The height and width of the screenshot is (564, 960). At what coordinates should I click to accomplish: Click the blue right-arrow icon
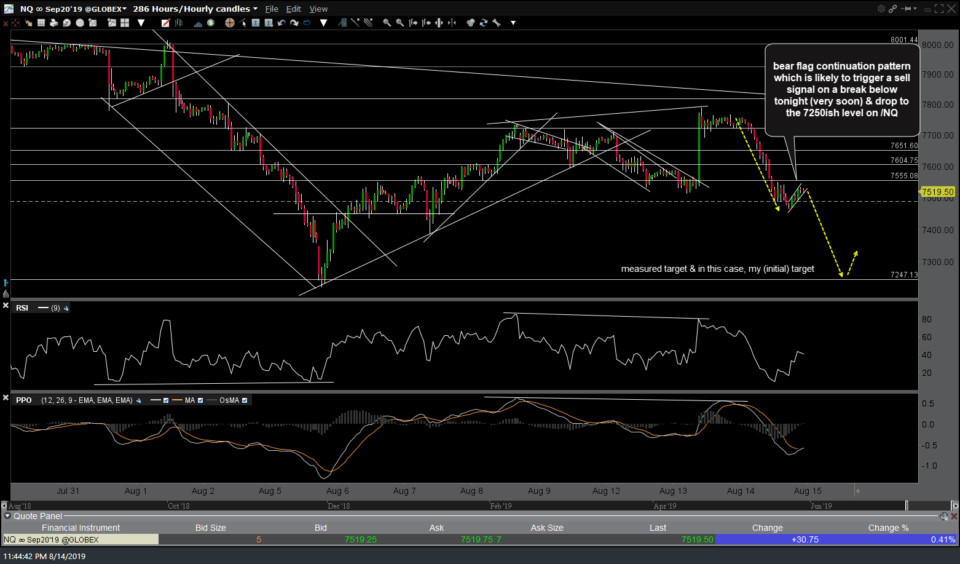(307, 23)
